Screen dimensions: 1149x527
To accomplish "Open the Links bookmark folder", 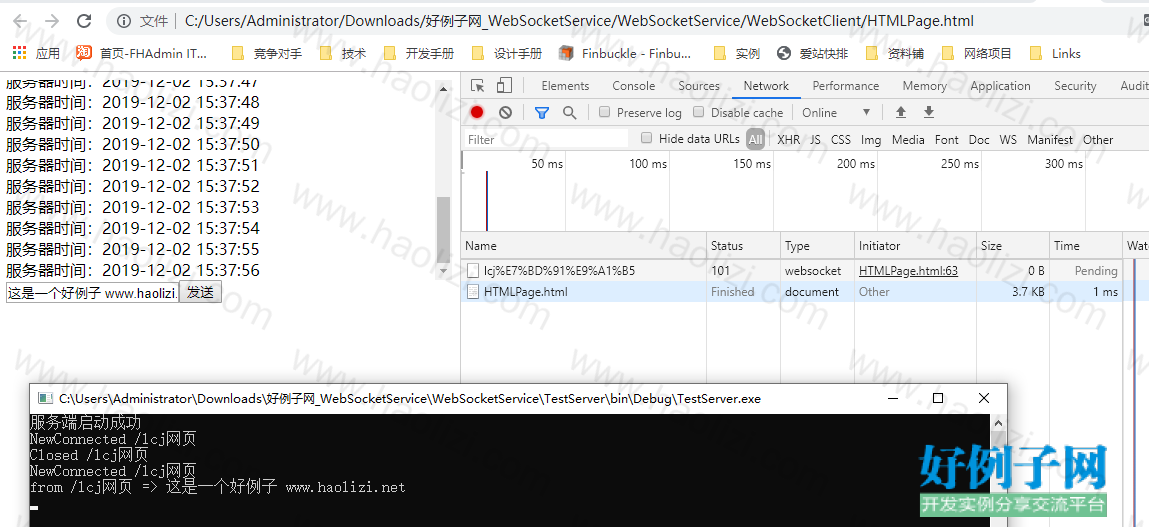I will pos(1055,54).
